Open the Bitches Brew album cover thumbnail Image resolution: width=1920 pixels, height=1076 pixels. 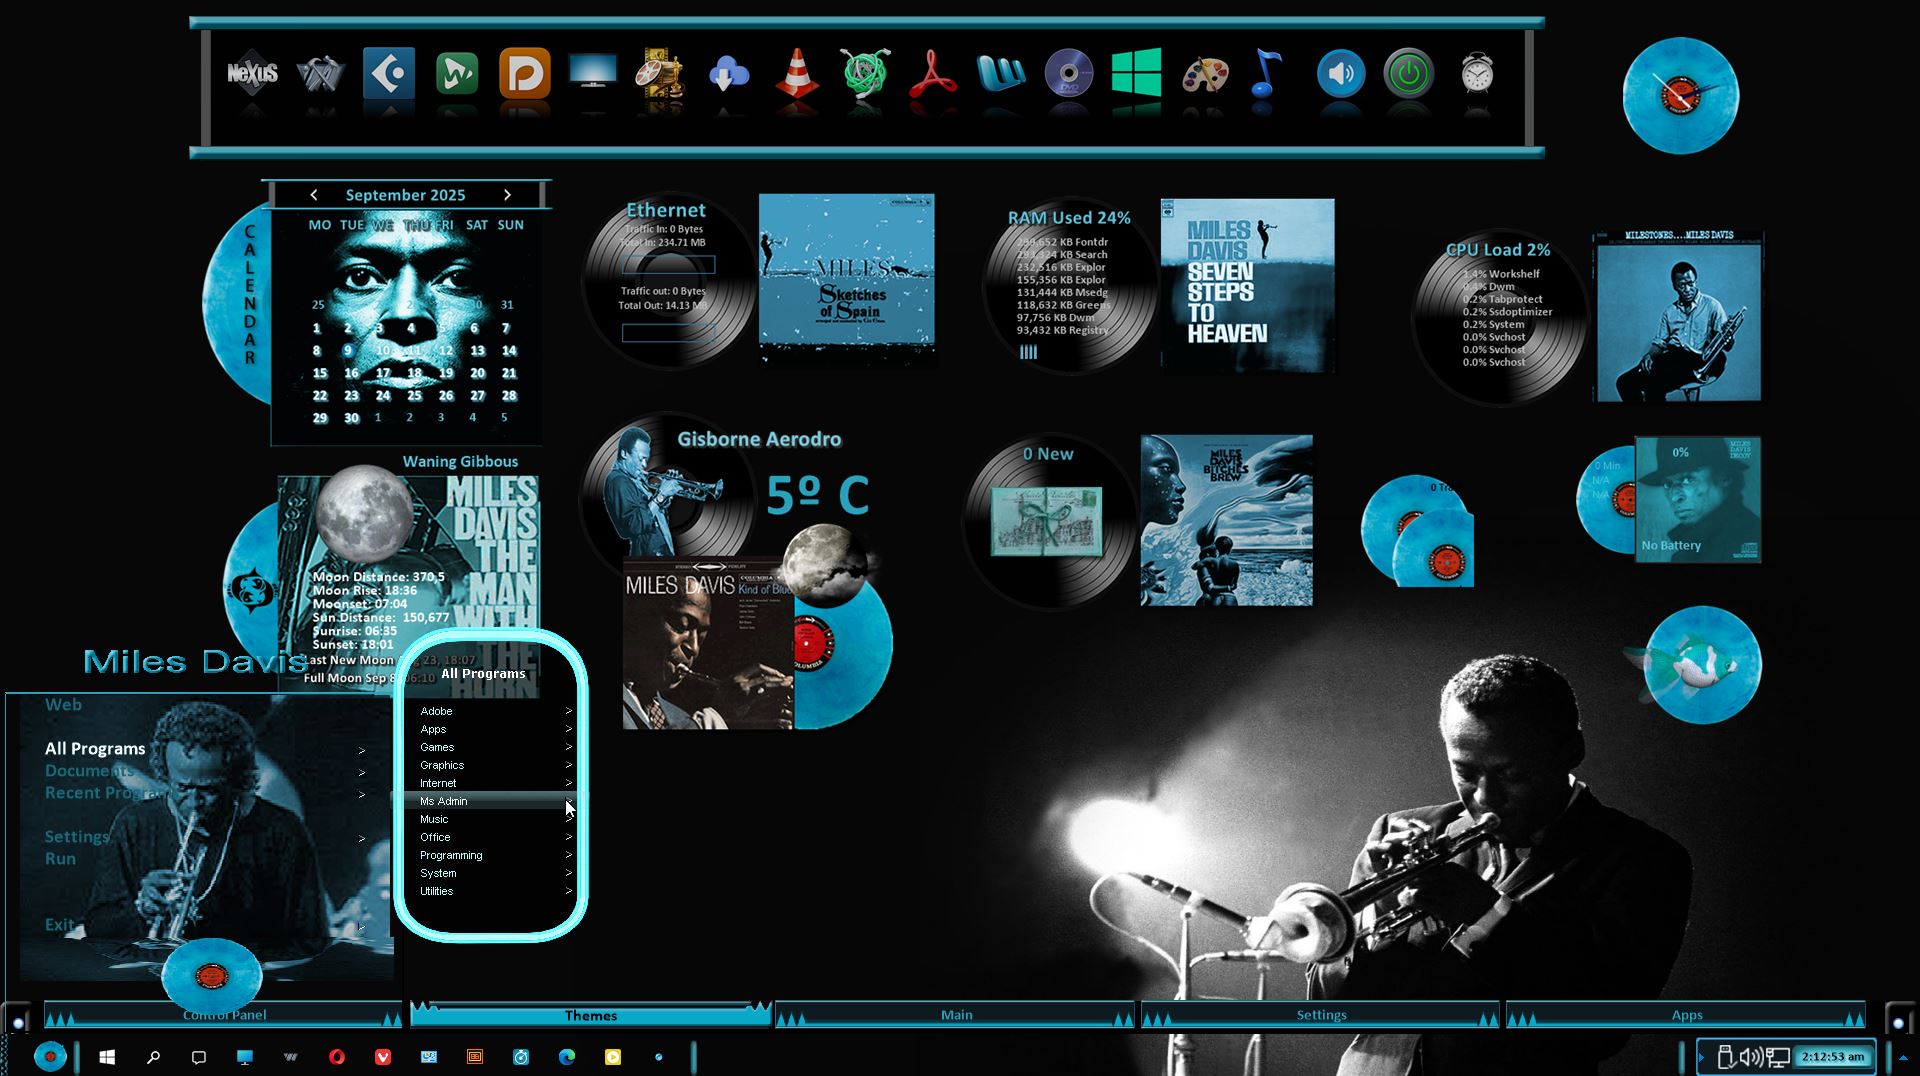1226,520
